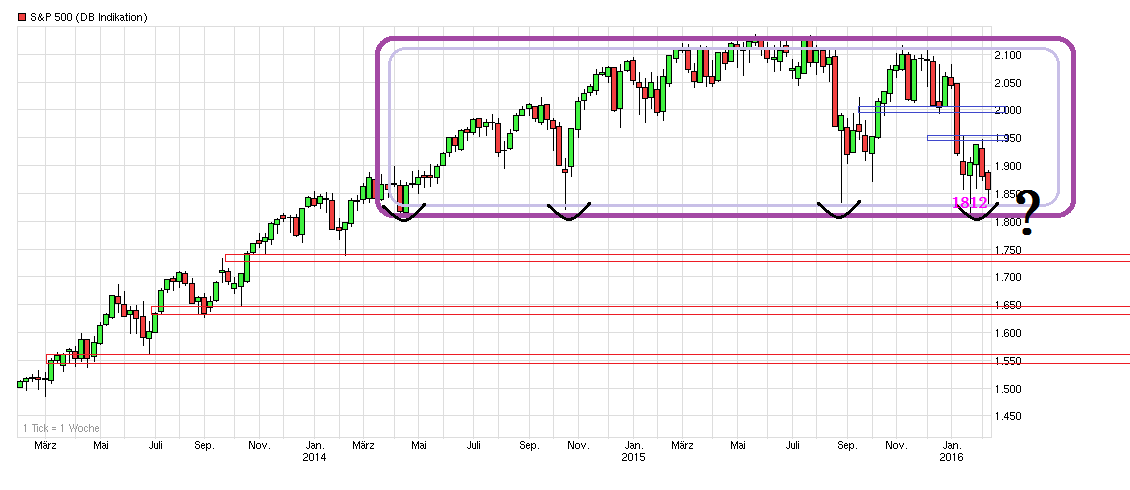Click the 1.500 price axis label
This screenshot has width=1130, height=490.
[x=1010, y=389]
